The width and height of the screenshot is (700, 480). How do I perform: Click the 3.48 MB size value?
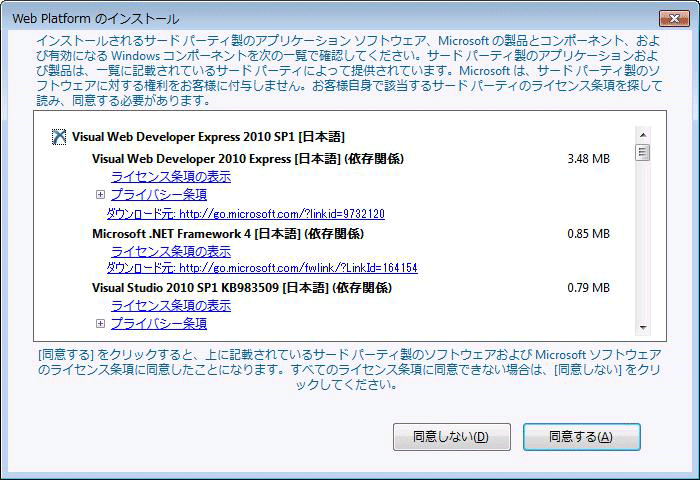588,159
